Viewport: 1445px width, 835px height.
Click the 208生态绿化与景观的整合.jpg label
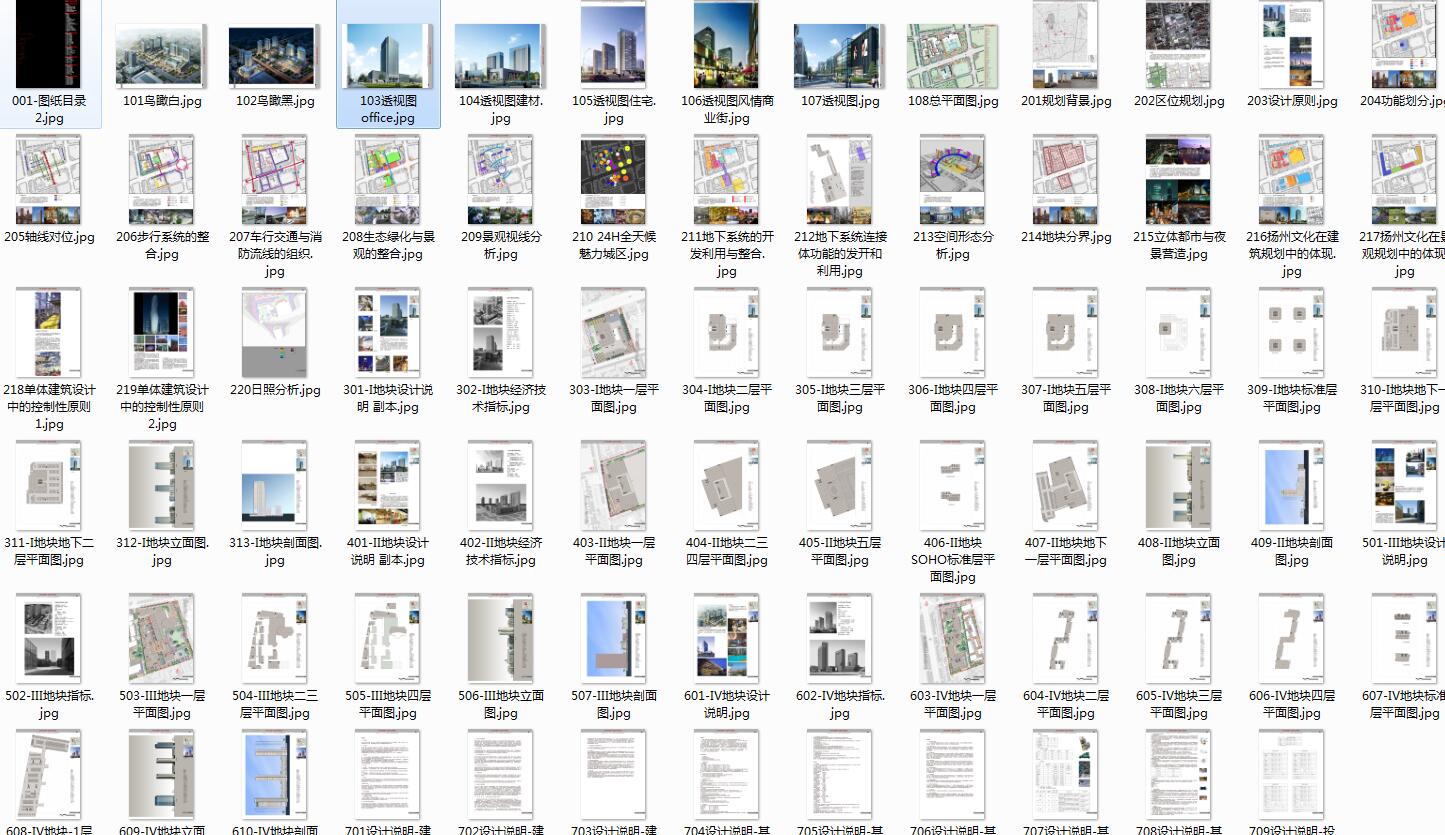click(388, 245)
